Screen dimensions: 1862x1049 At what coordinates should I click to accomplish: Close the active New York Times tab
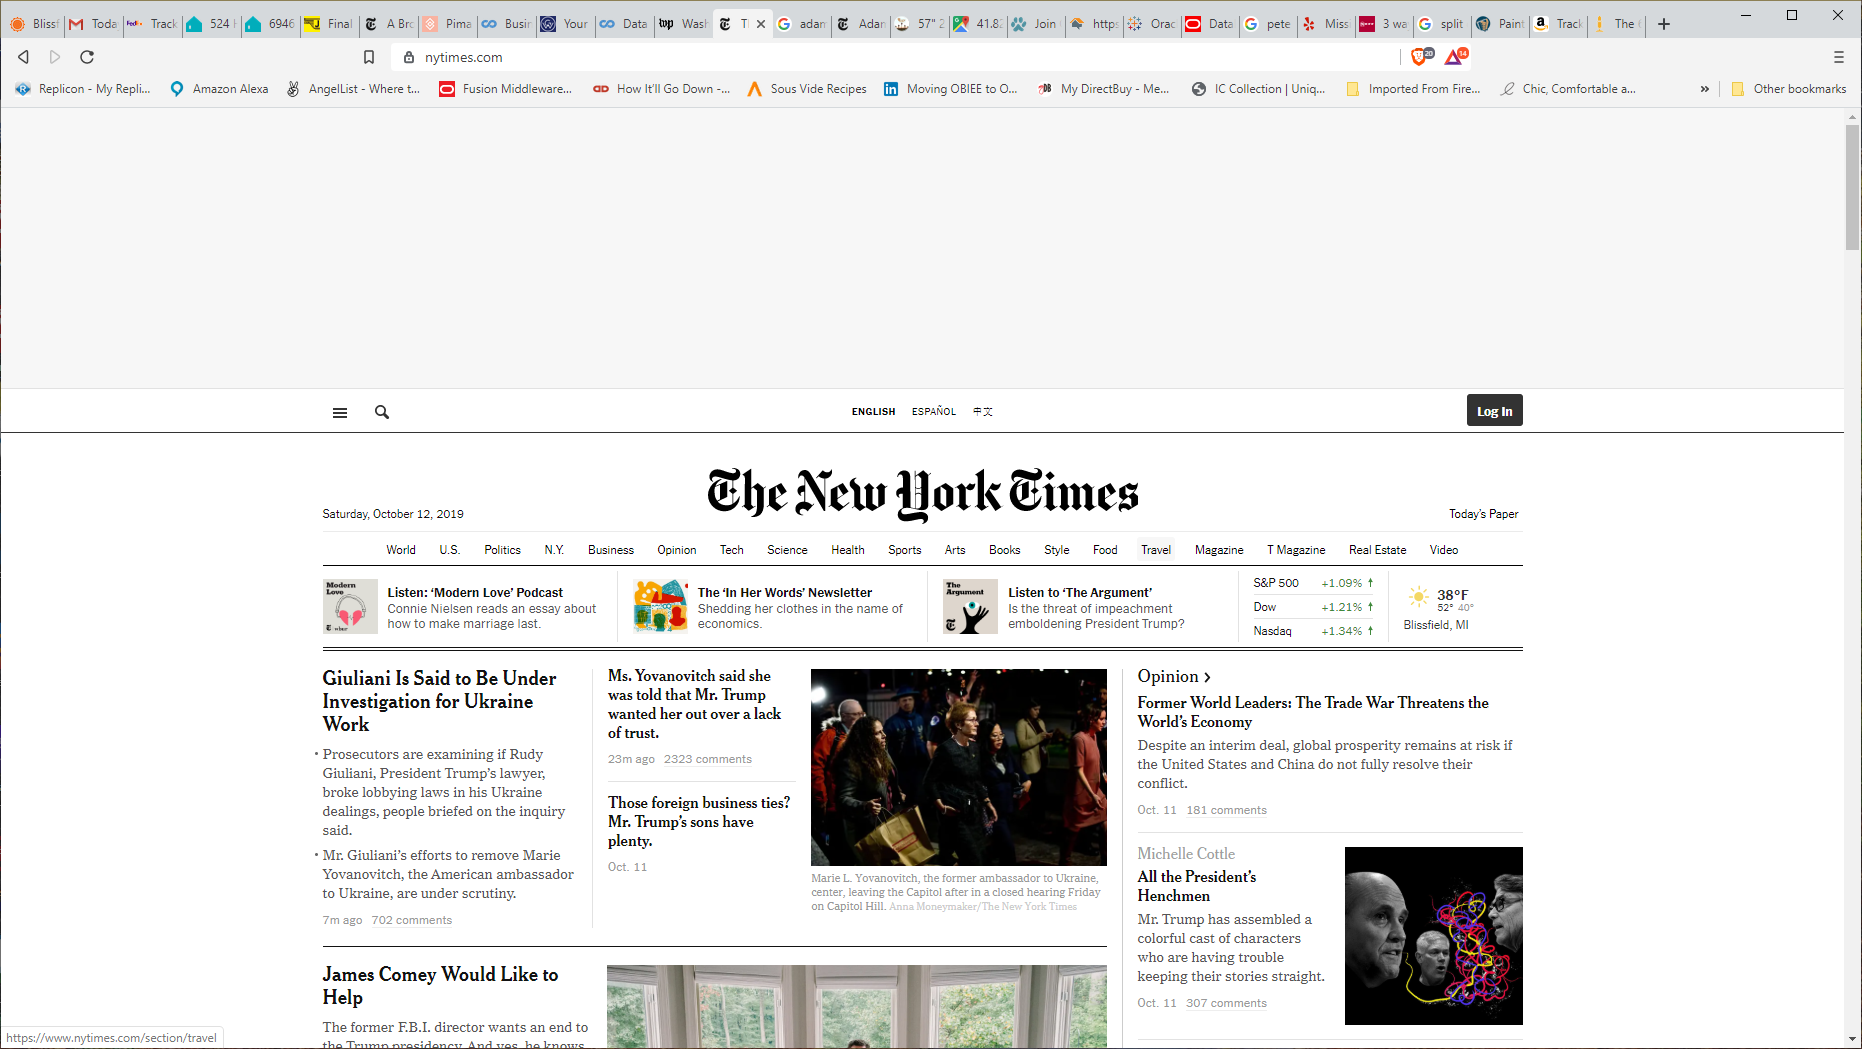[761, 24]
